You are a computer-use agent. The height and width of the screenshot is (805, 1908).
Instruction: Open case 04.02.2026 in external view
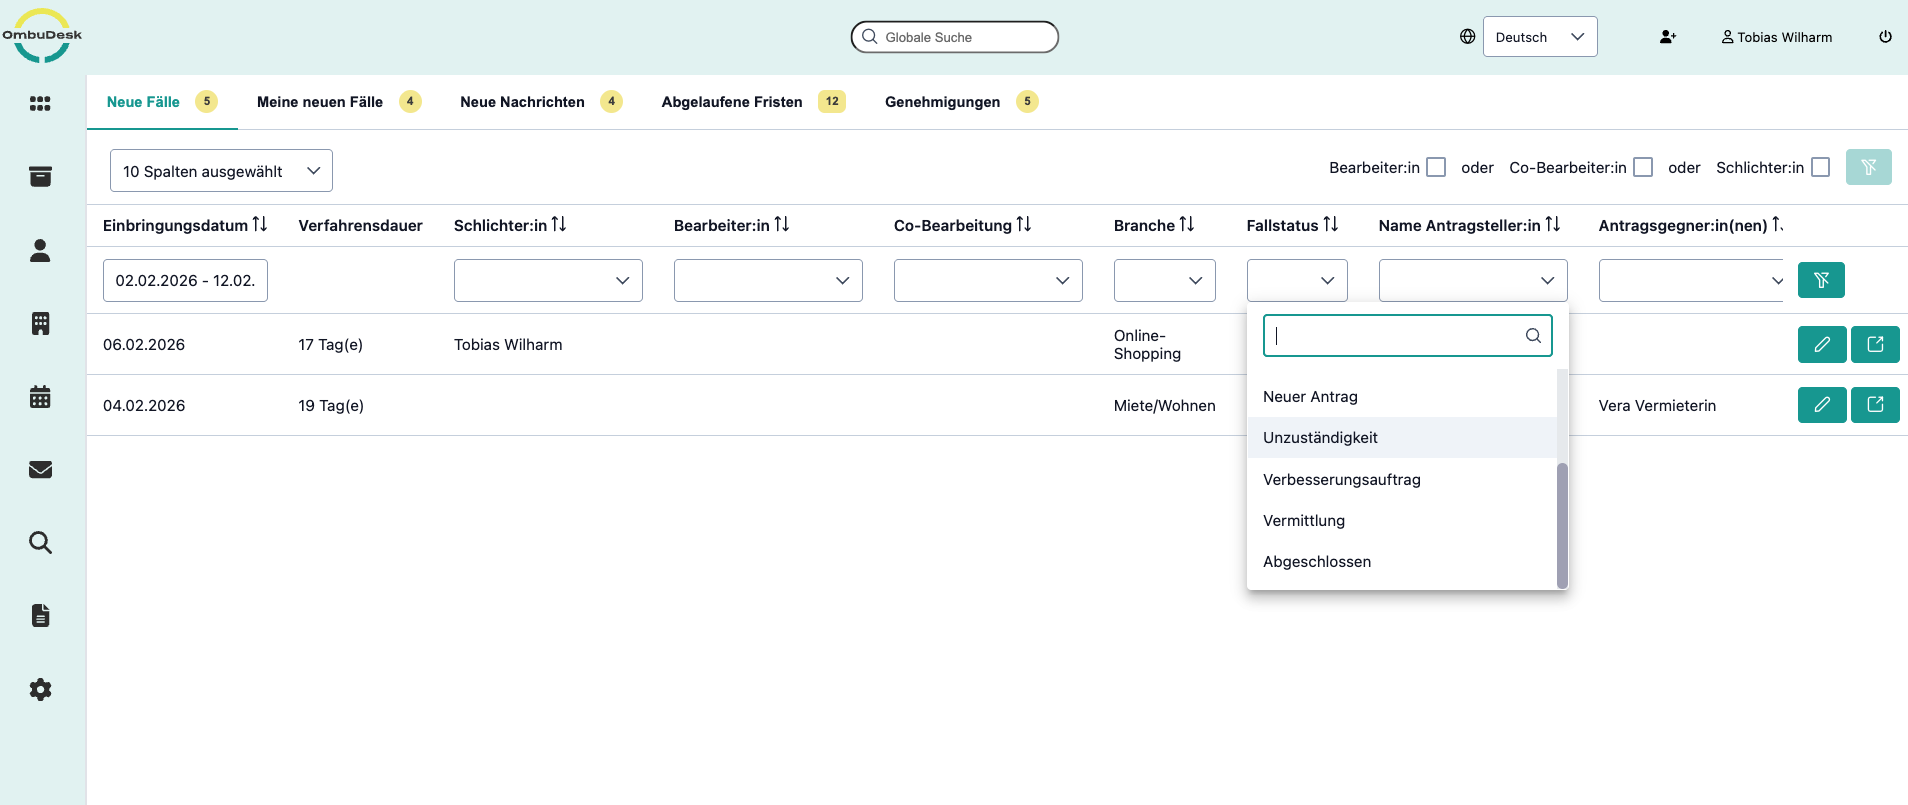(1874, 405)
